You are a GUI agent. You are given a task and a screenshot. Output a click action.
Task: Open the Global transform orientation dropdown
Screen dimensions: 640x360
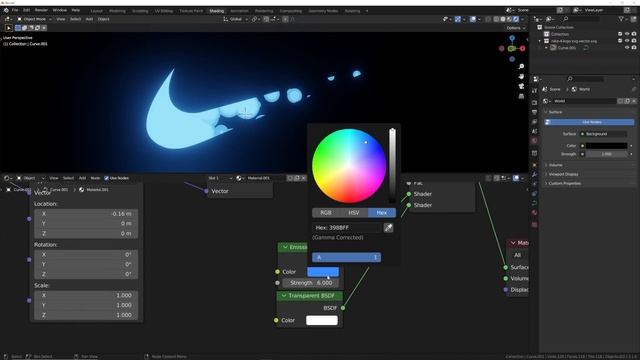236,19
